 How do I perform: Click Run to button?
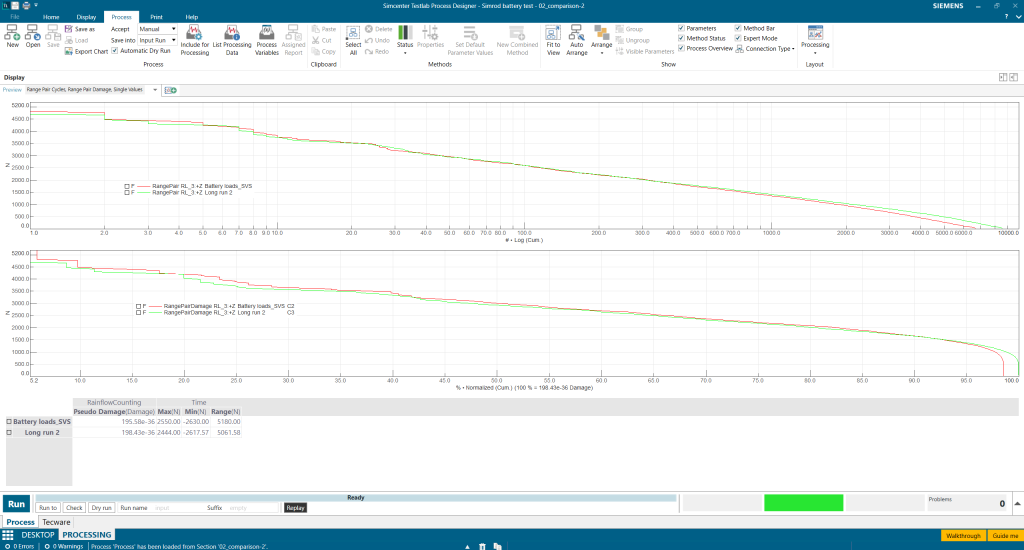48,508
